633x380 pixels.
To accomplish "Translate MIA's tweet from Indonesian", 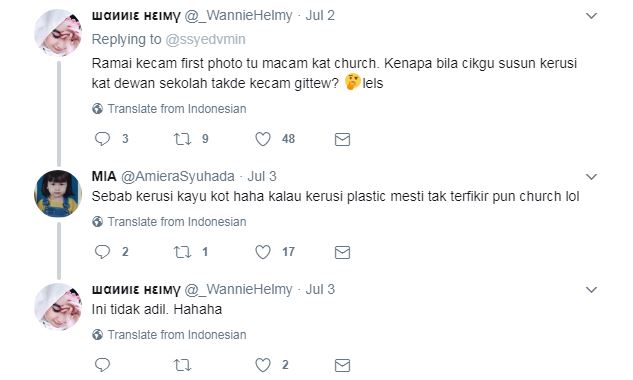I will (x=169, y=222).
